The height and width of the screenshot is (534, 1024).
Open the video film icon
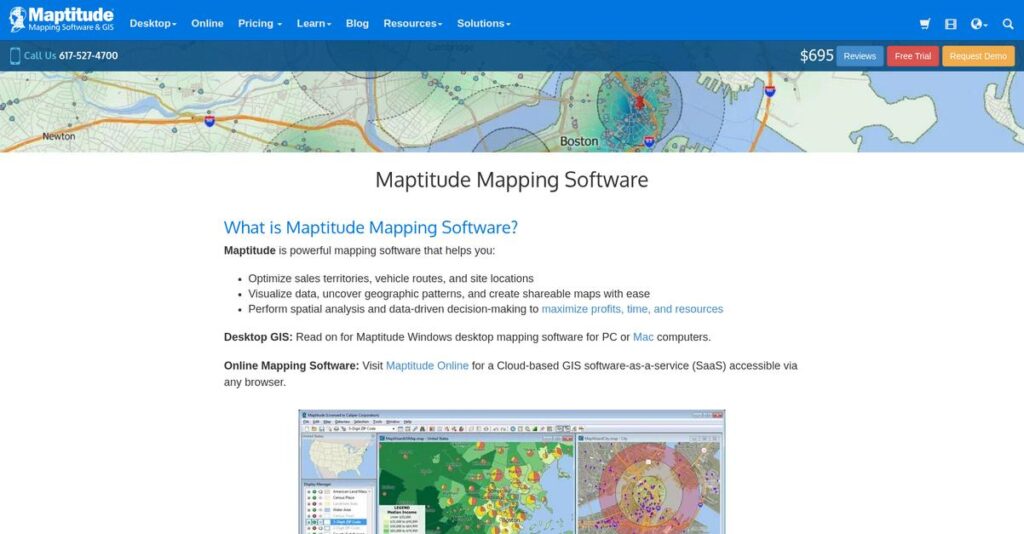(951, 24)
